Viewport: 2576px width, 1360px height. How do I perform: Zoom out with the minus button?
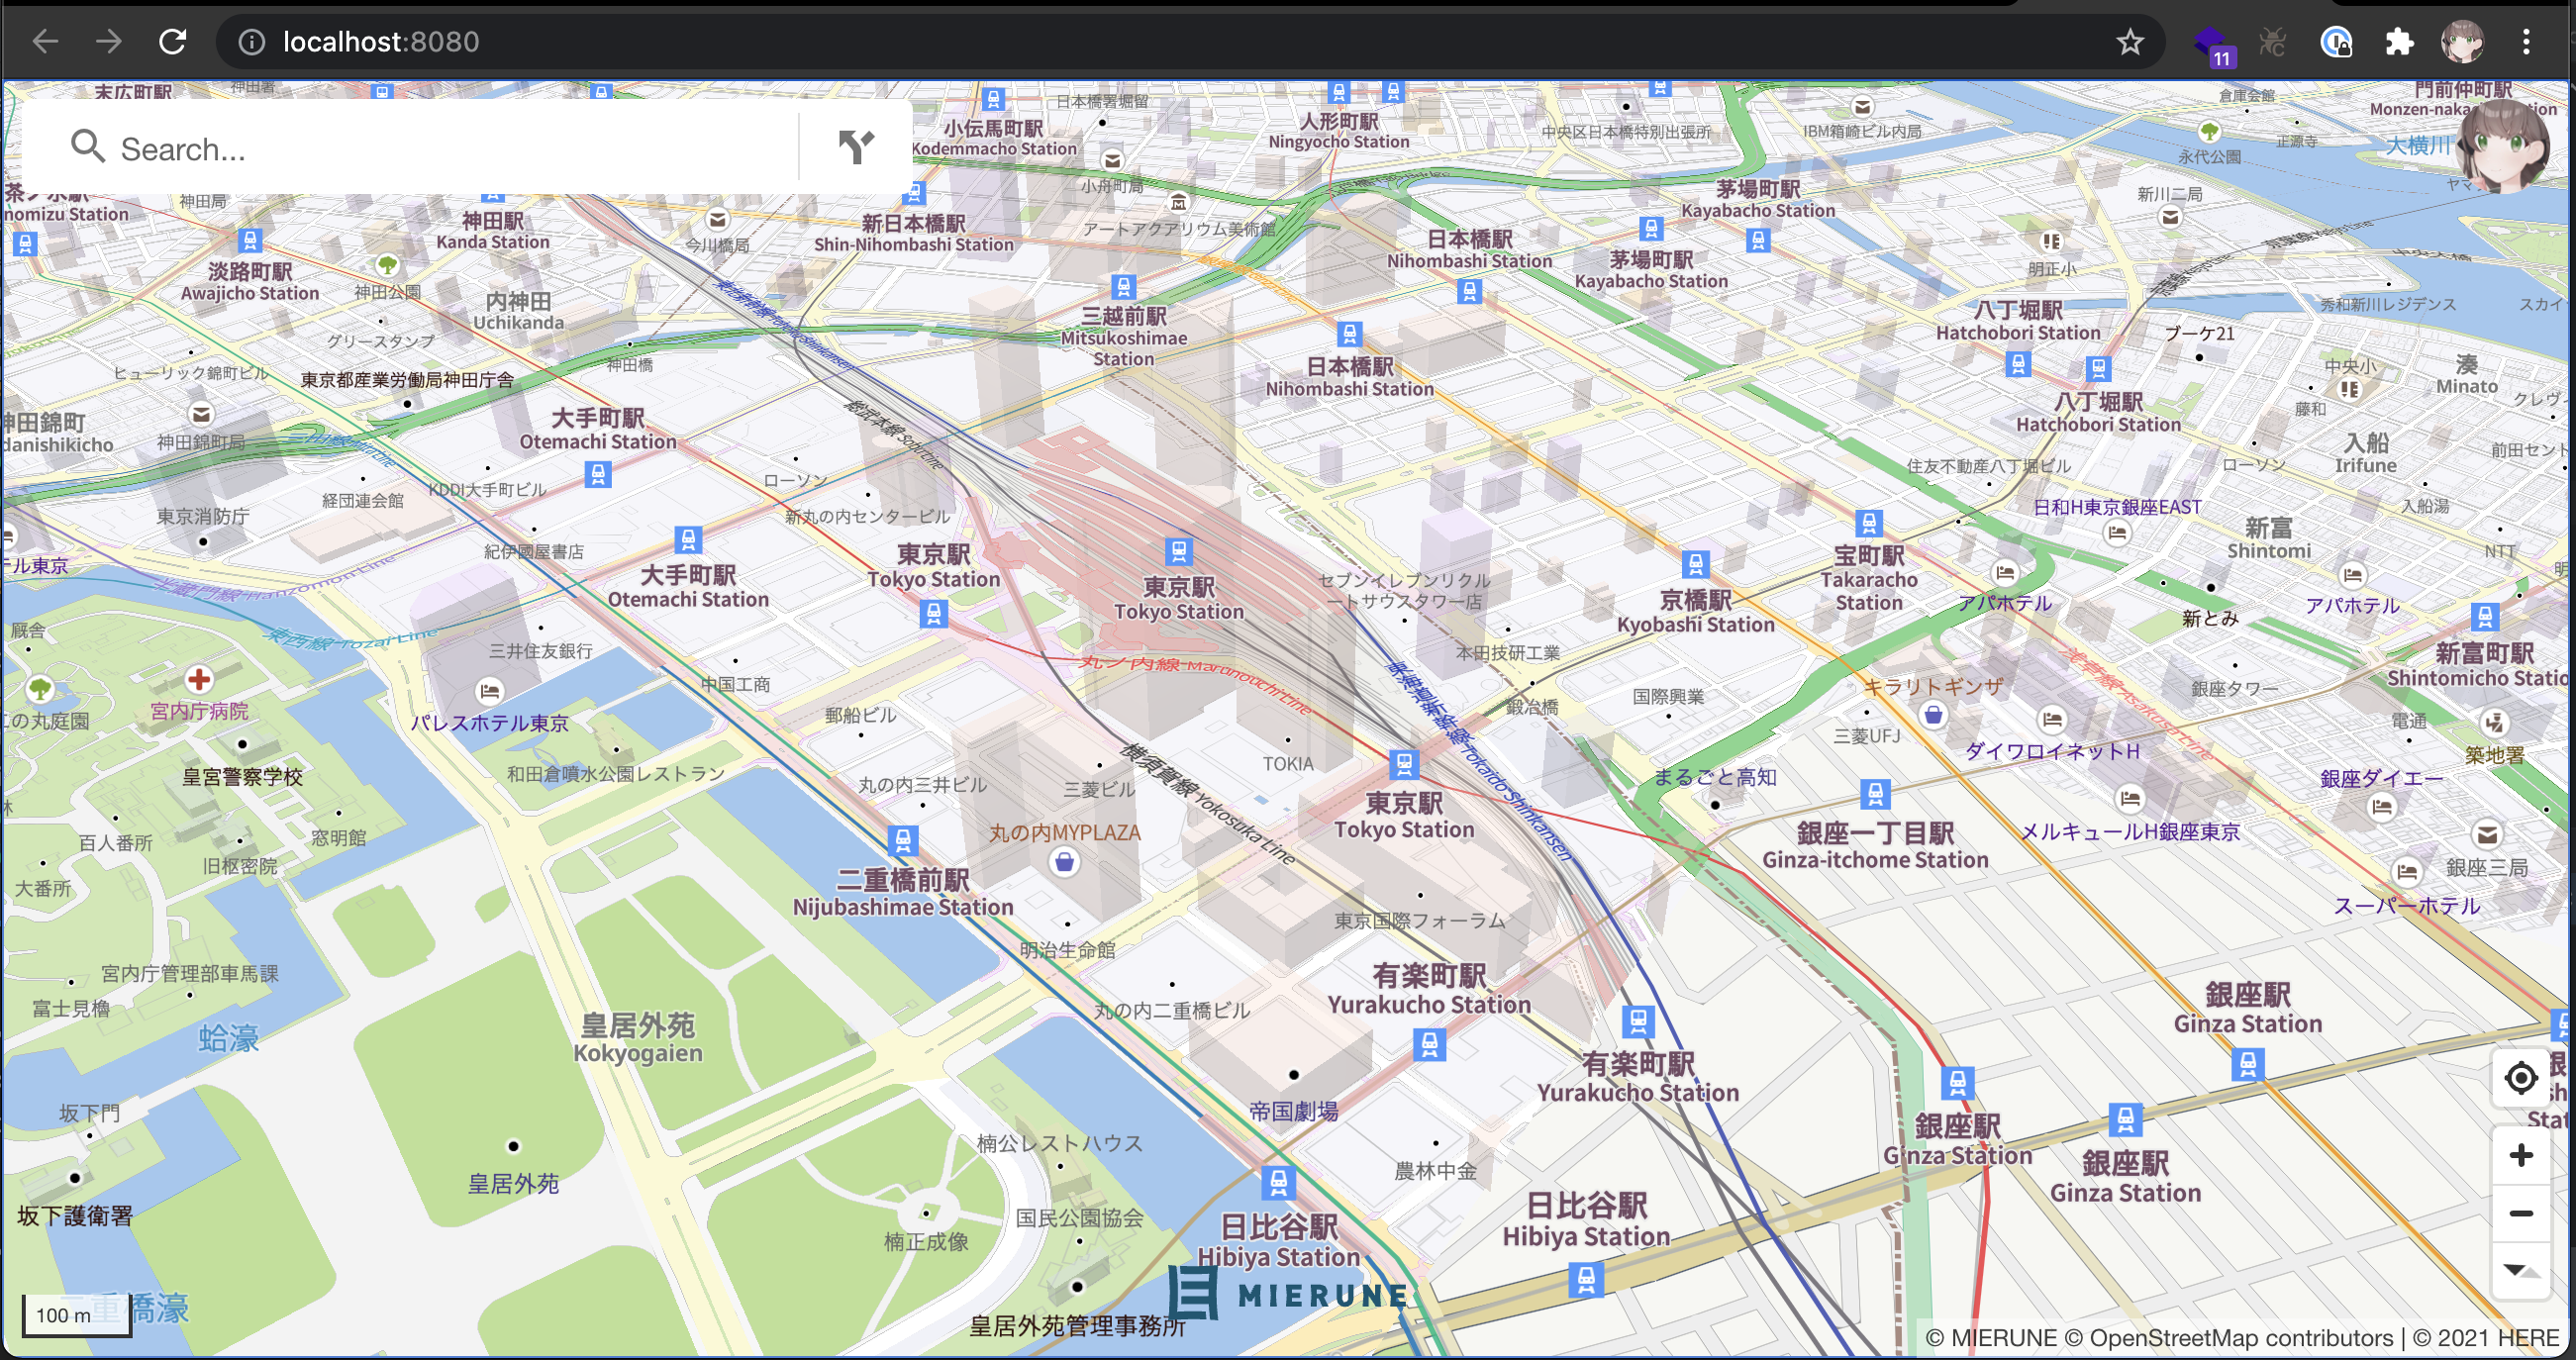tap(2520, 1214)
